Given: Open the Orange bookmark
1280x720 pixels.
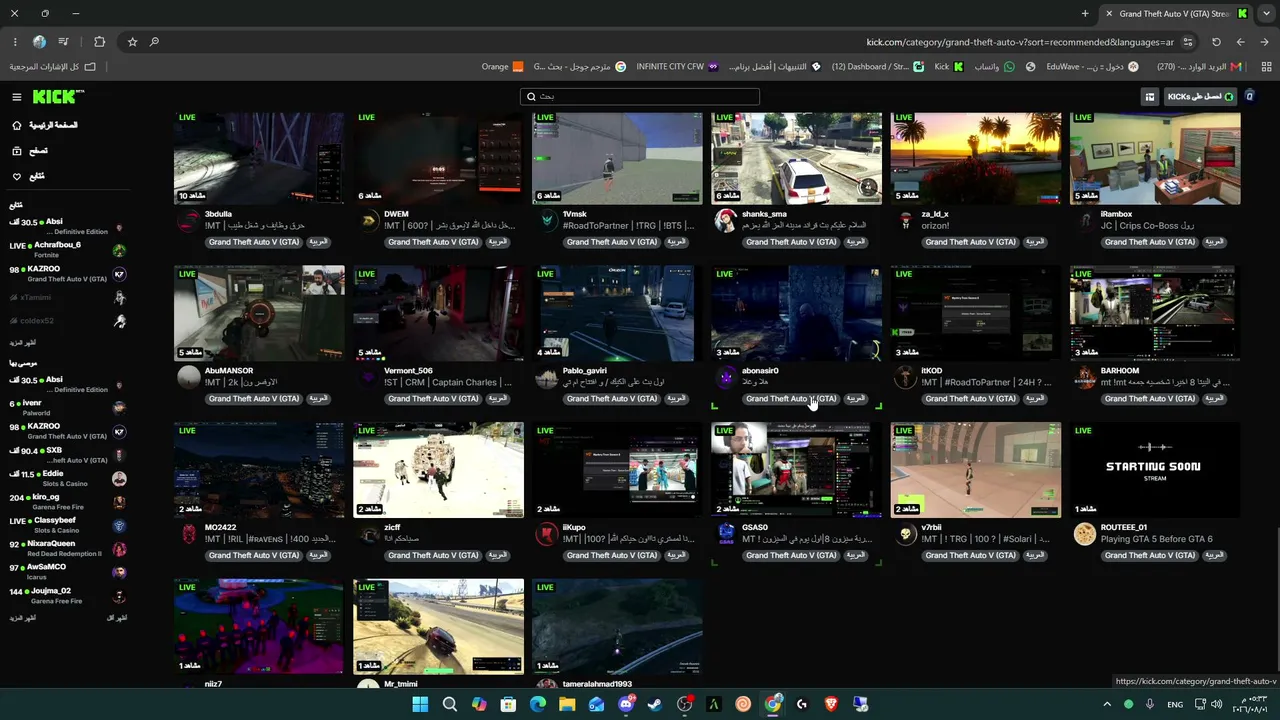Looking at the screenshot, I should click(x=503, y=67).
